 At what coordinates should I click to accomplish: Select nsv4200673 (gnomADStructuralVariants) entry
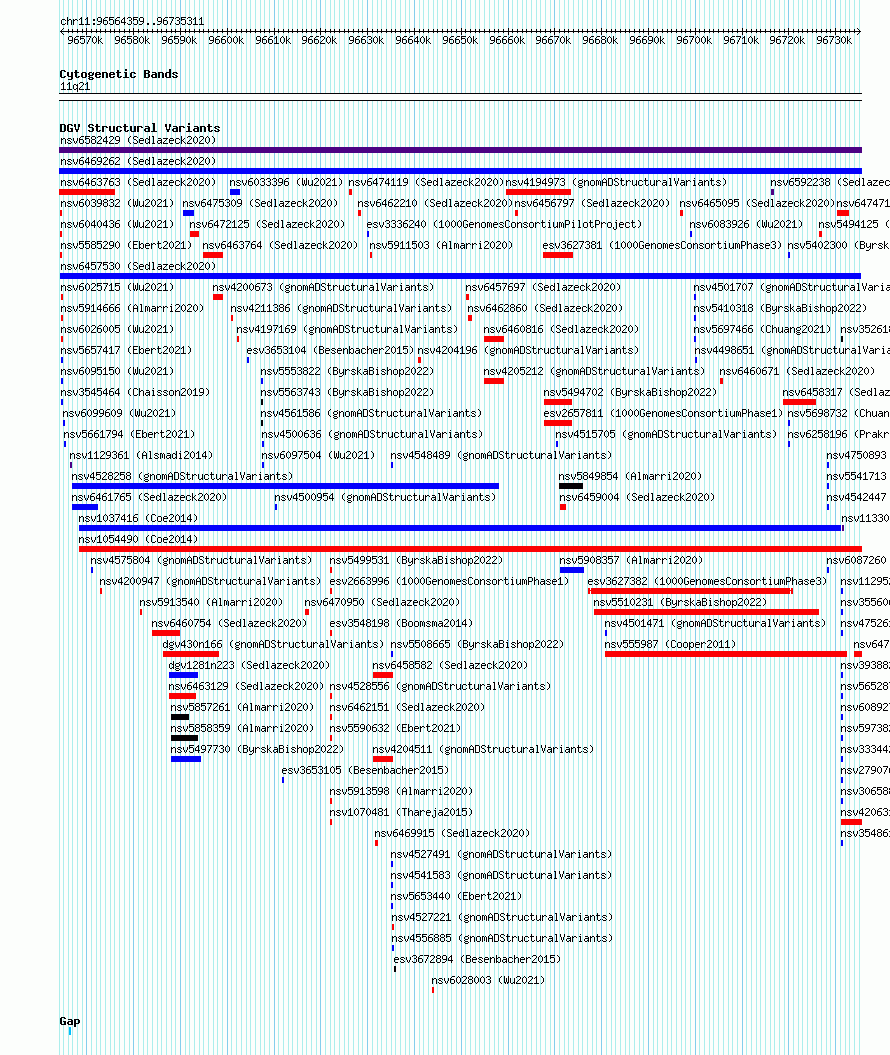coord(324,287)
